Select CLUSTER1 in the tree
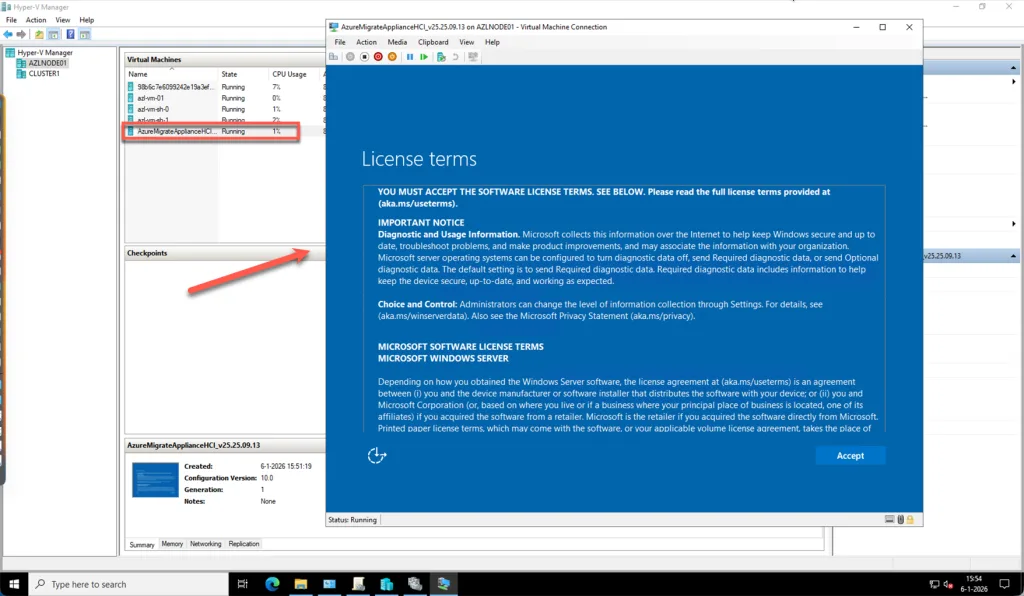 [43, 73]
